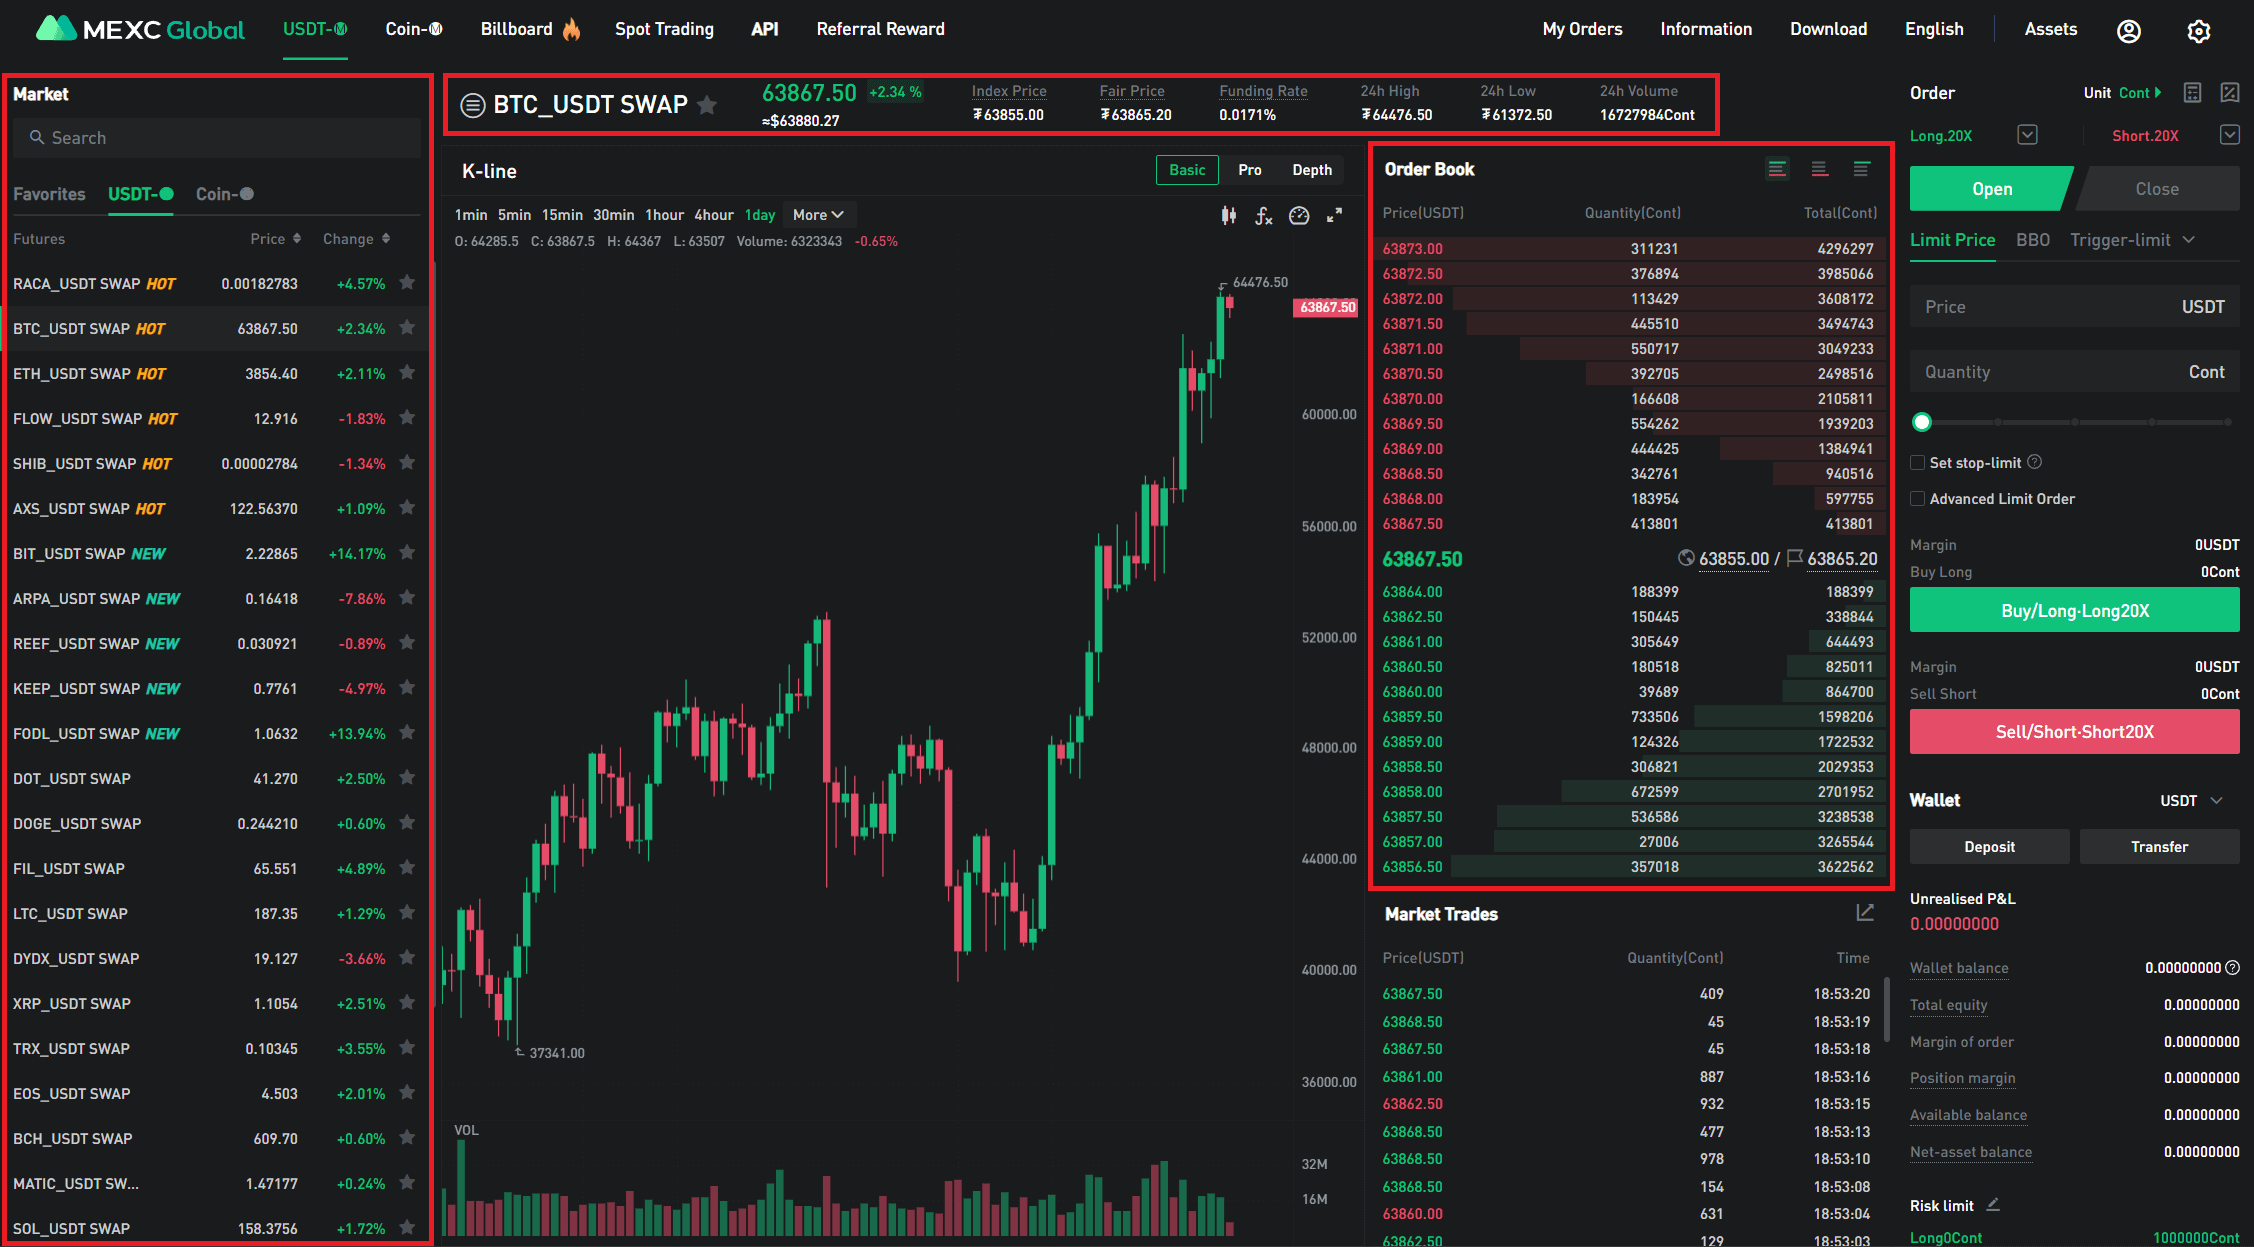Expand the K-line chart to fullscreen

pos(1335,215)
